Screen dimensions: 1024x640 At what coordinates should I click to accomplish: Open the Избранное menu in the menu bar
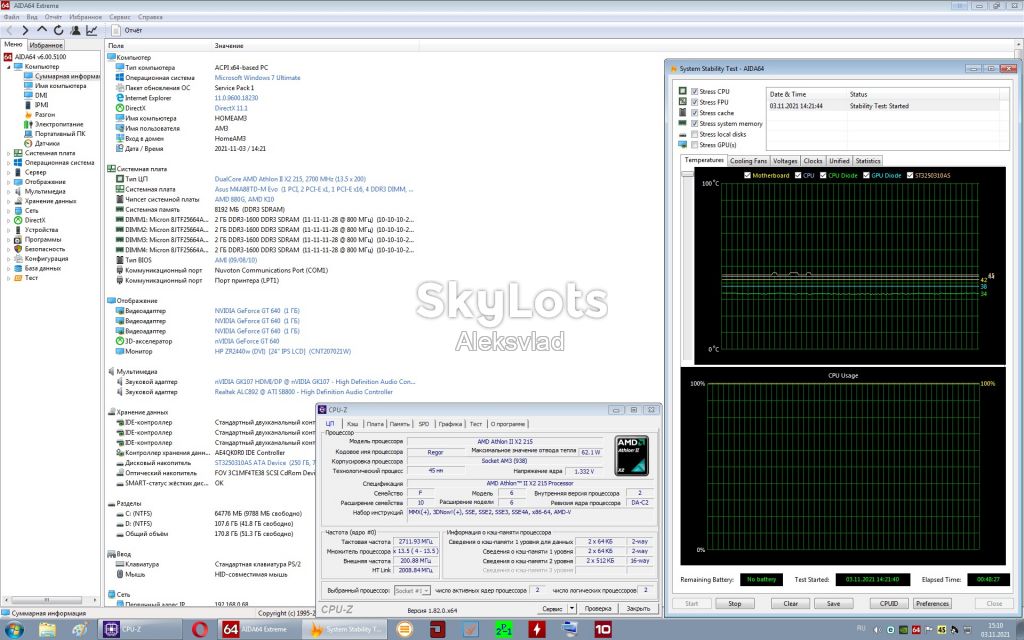click(x=85, y=17)
